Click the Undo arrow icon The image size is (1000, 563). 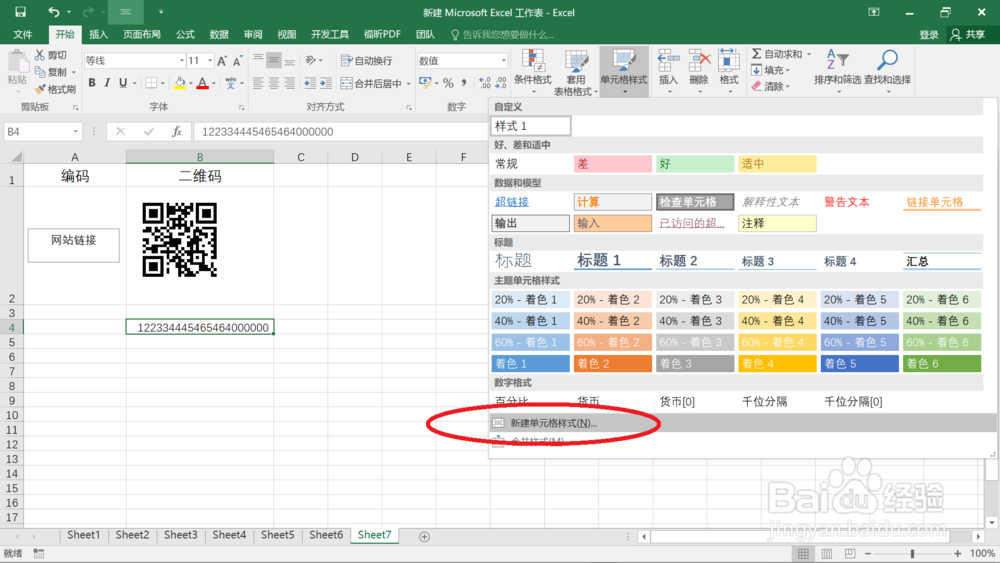(x=54, y=12)
